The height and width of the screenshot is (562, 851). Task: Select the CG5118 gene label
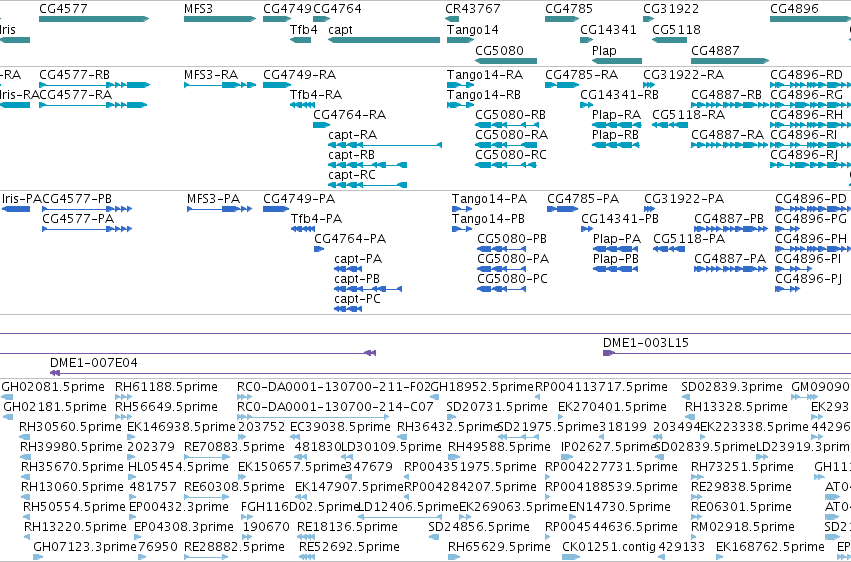point(676,29)
